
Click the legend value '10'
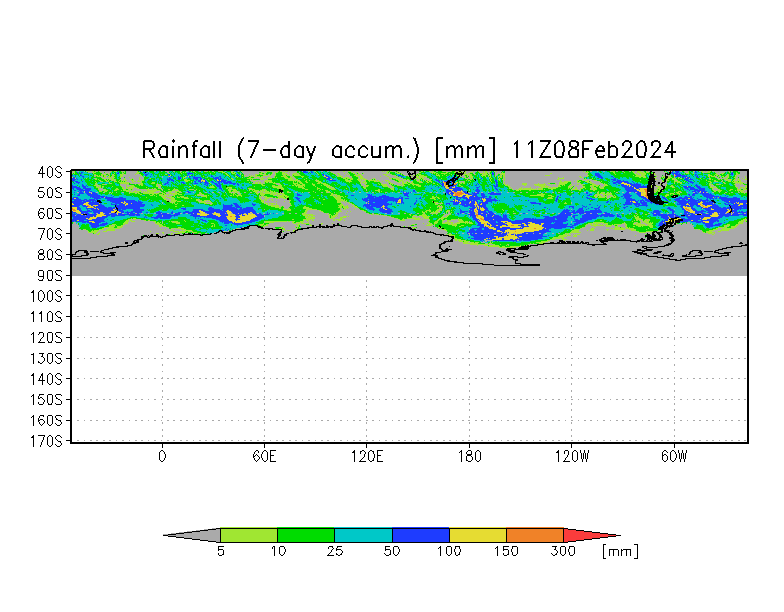(x=278, y=552)
